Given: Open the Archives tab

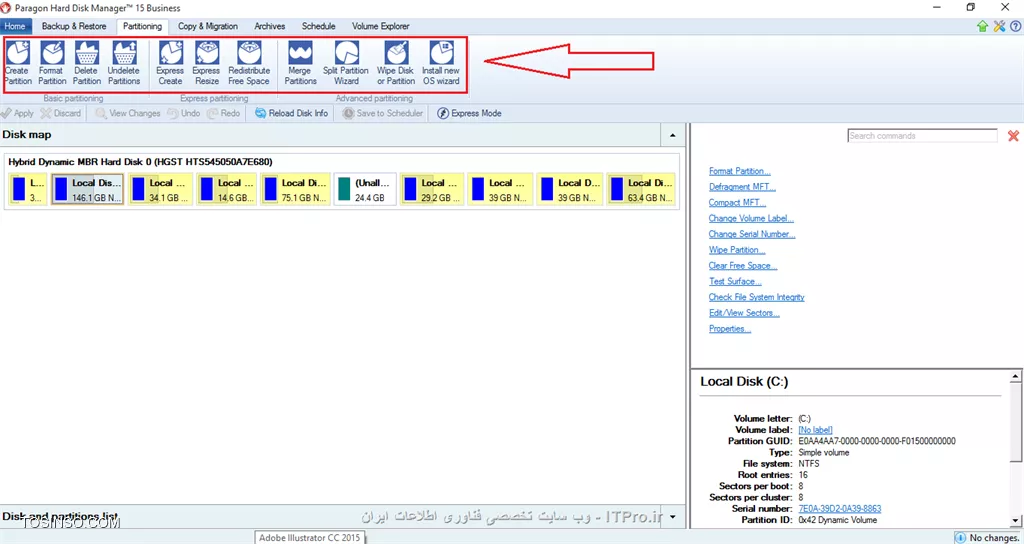Looking at the screenshot, I should [270, 26].
